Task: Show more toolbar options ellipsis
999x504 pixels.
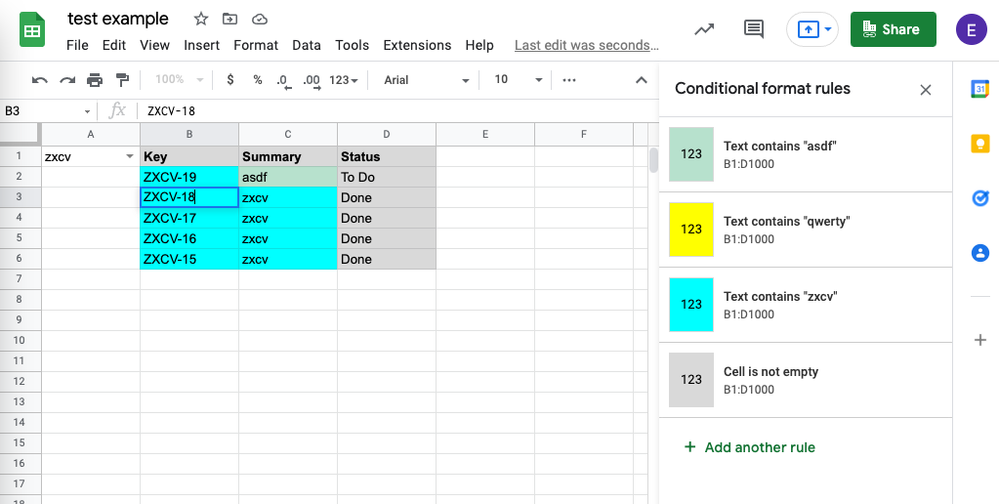Action: 569,80
